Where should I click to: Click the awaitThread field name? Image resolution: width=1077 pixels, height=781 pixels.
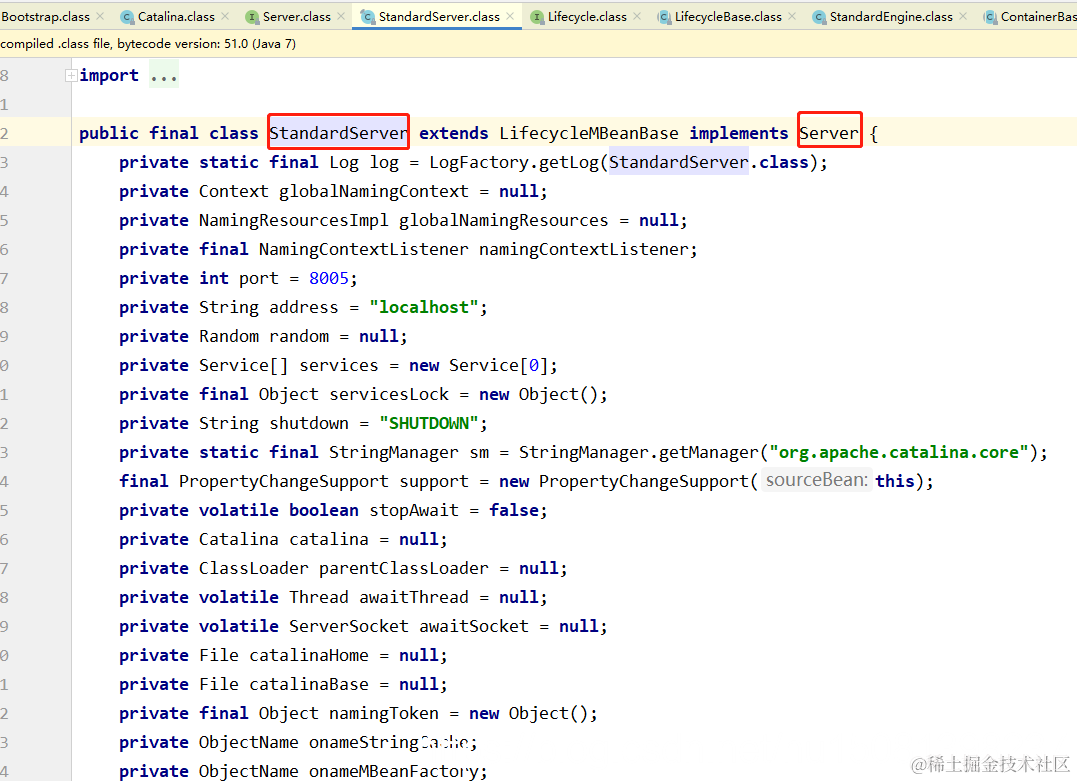pos(413,597)
